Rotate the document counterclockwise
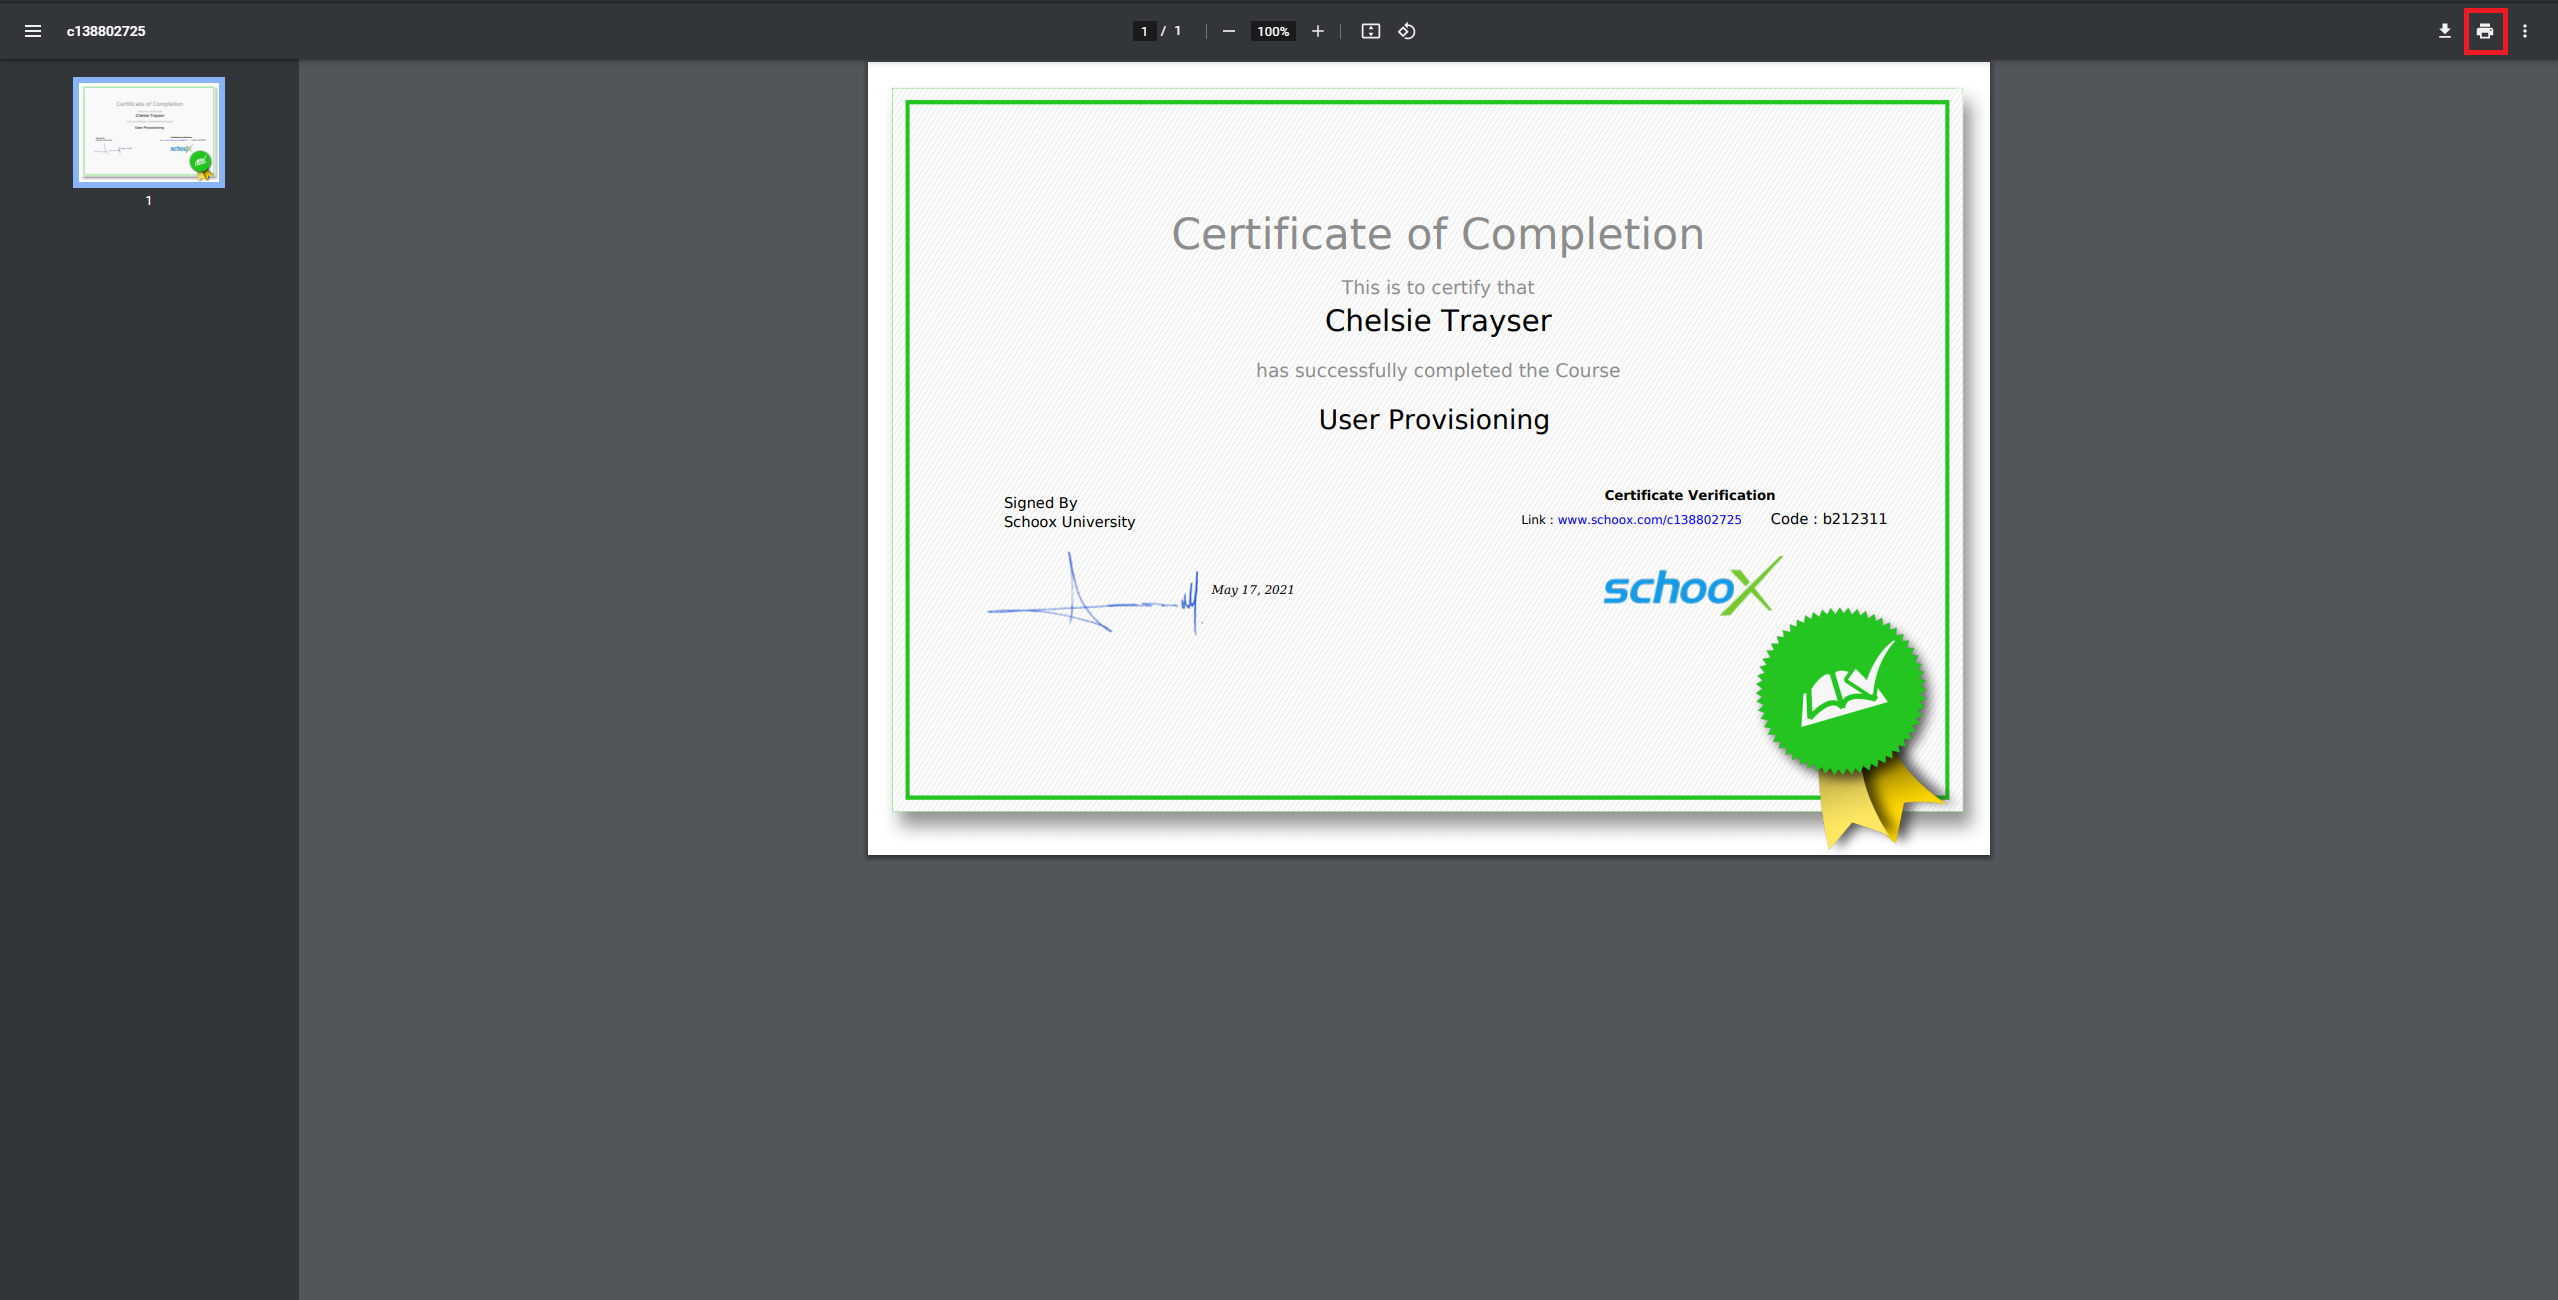 tap(1406, 31)
